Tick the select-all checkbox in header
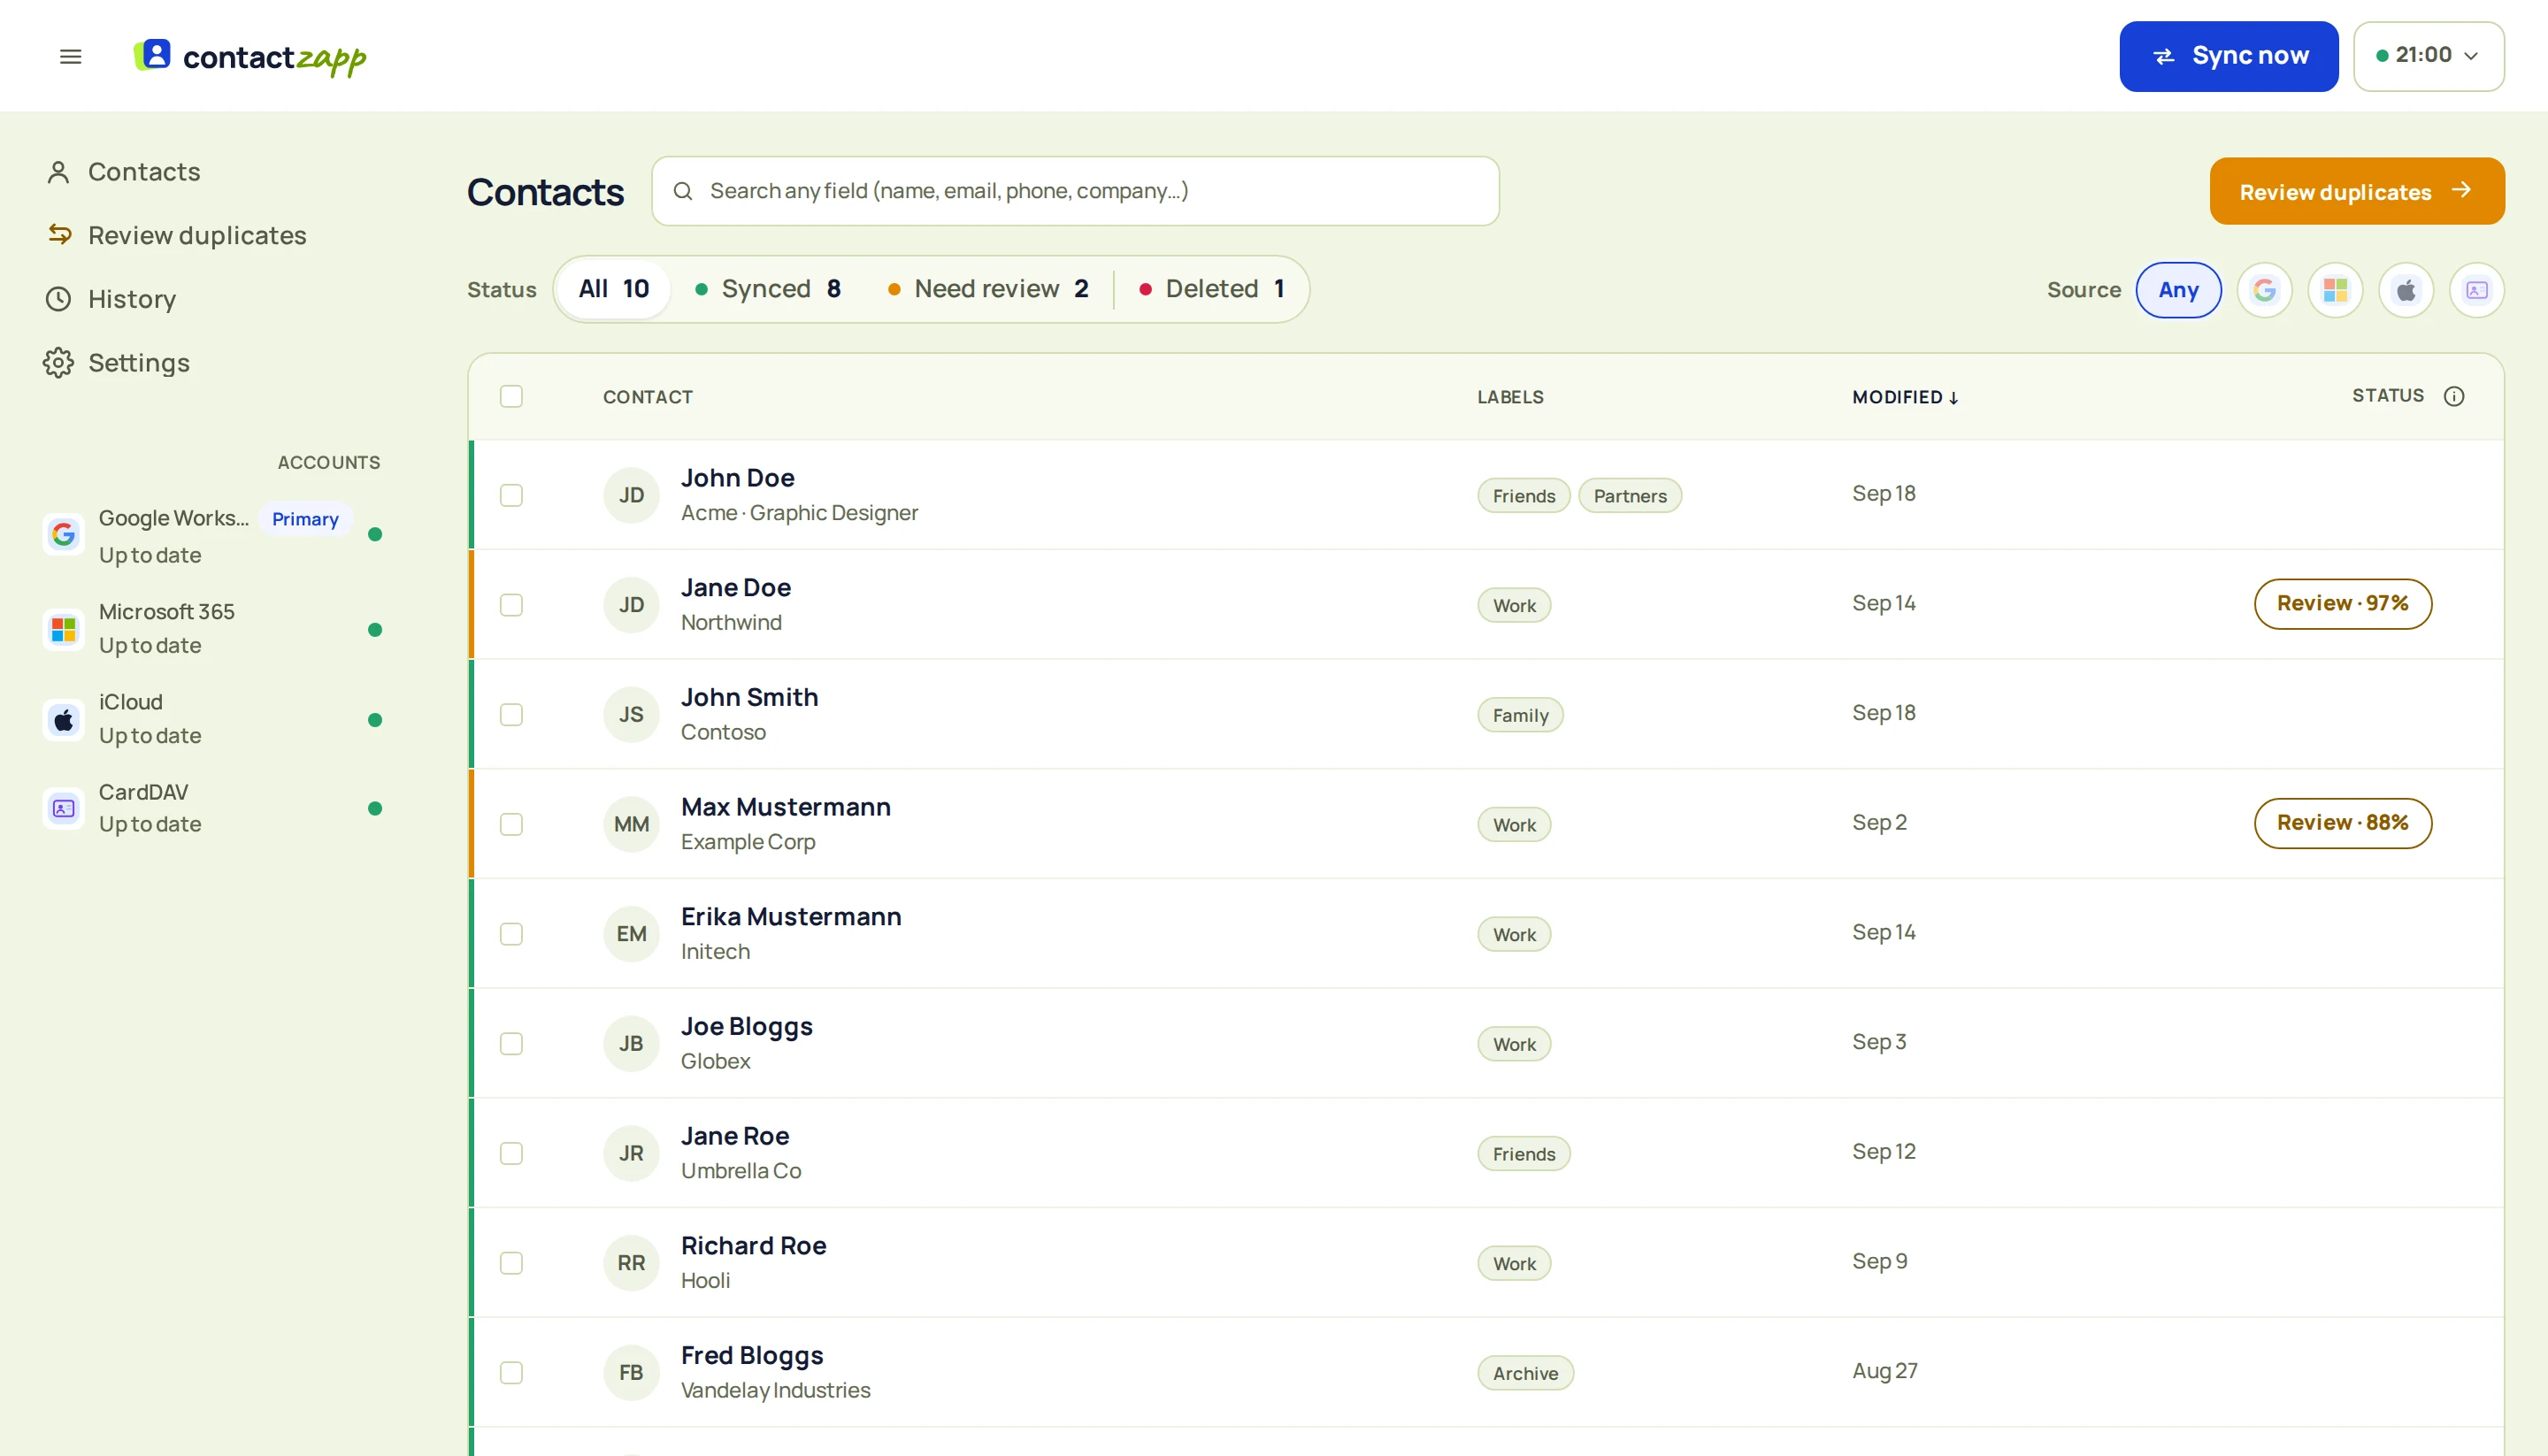This screenshot has height=1456, width=2548. (511, 396)
